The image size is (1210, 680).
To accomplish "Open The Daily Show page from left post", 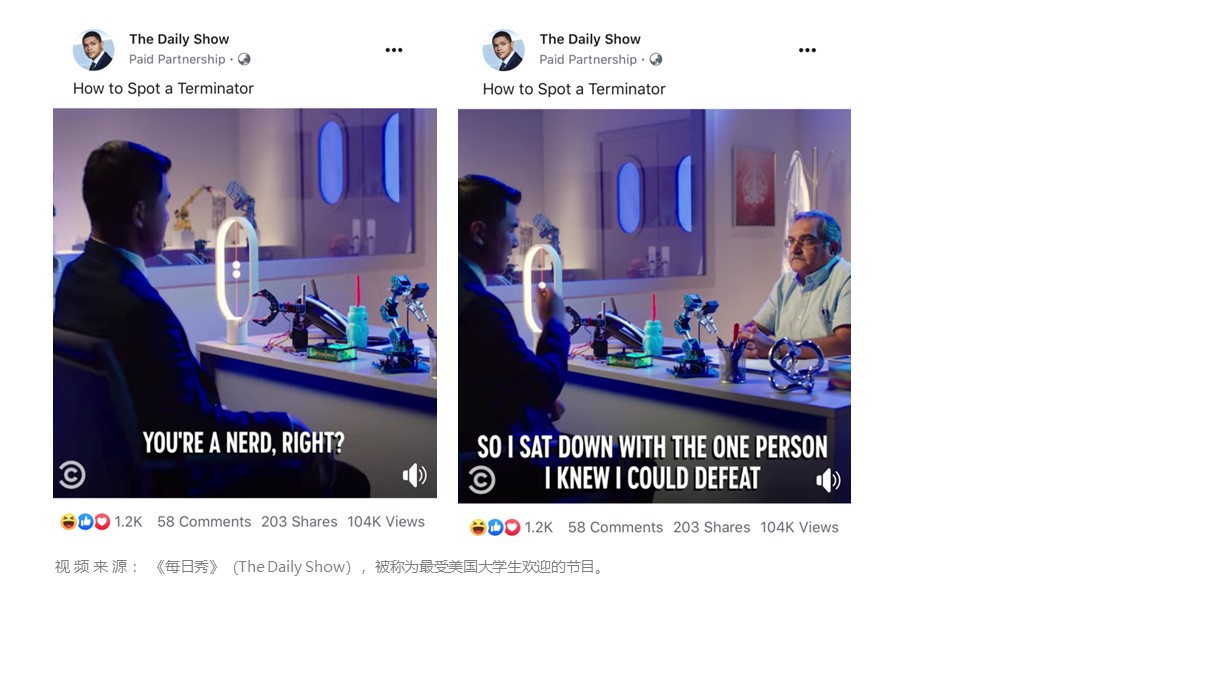I will 179,39.
